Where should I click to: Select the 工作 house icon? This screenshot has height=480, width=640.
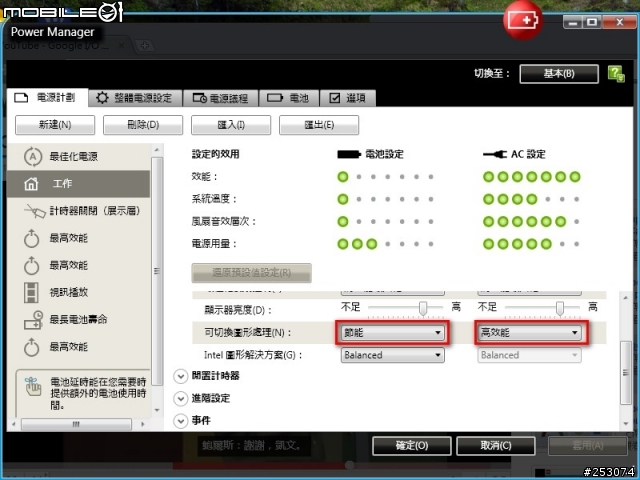(x=31, y=184)
